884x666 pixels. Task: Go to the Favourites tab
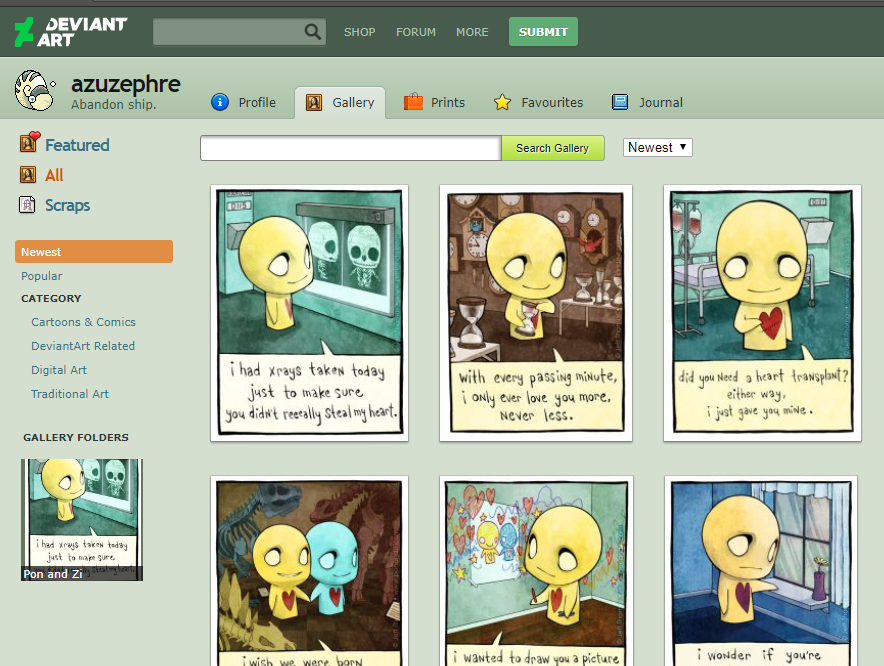[x=538, y=103]
